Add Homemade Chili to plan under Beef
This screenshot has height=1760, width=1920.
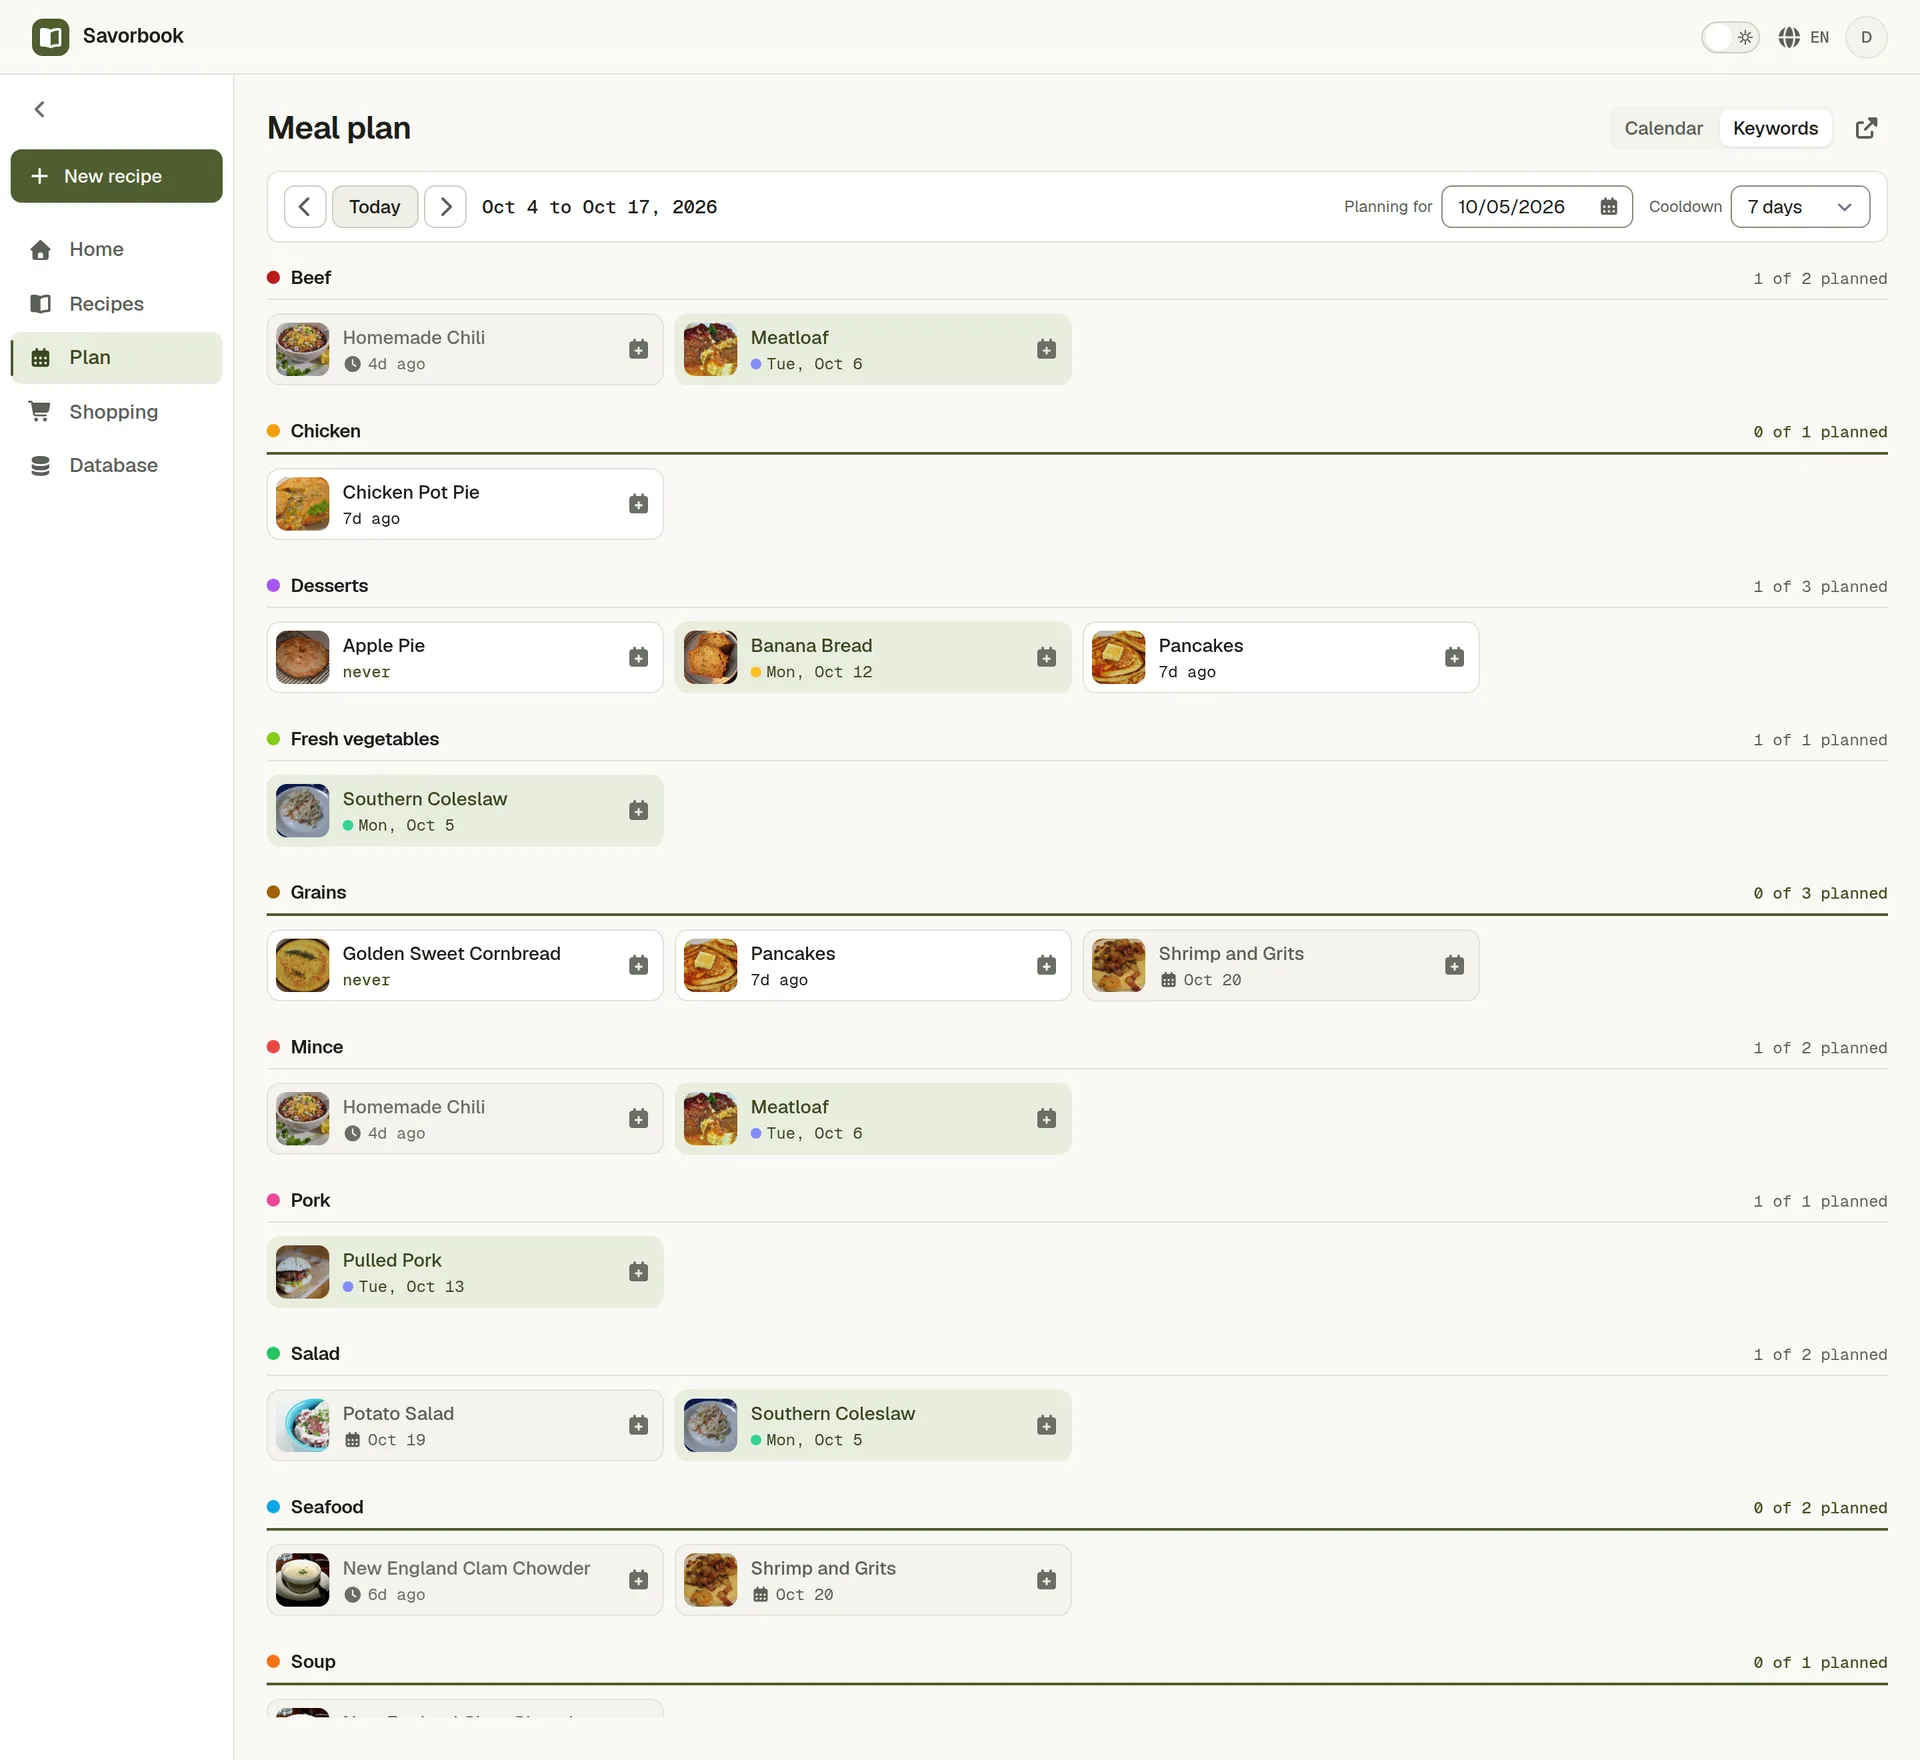click(x=638, y=349)
